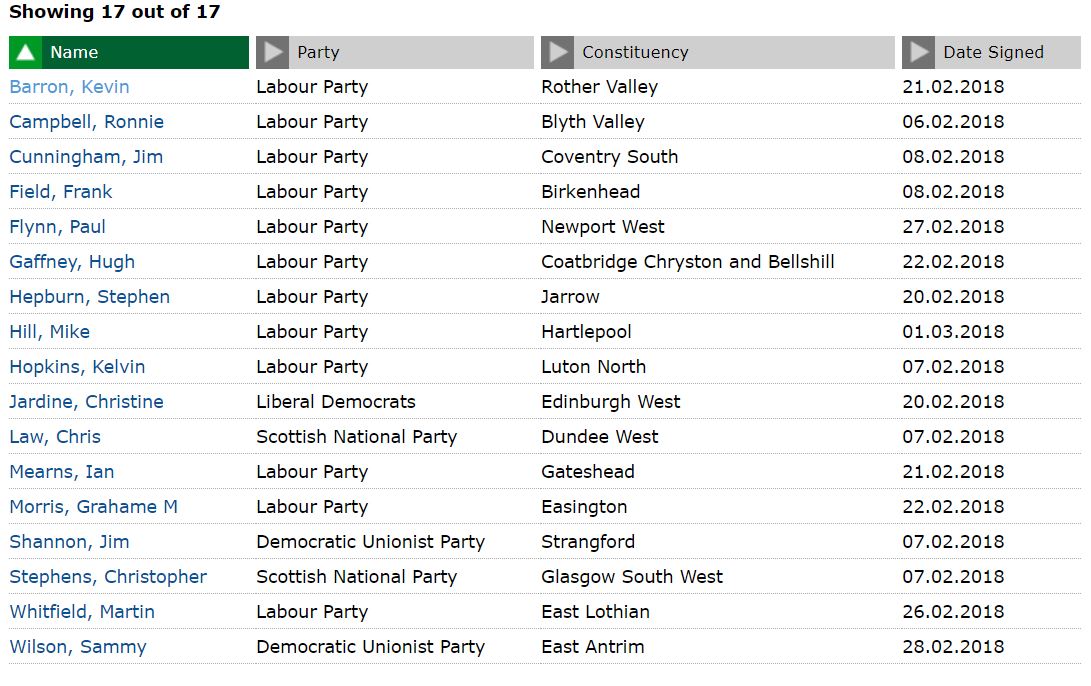Open Barron, Kevin's profile link
The height and width of the screenshot is (686, 1091).
click(70, 87)
